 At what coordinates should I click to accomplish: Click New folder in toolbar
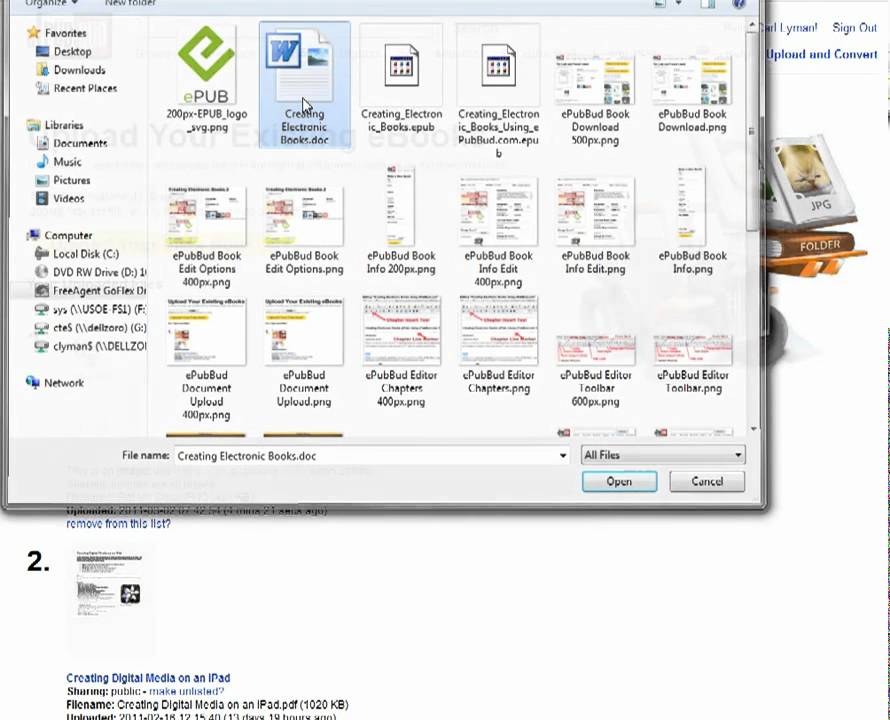point(130,3)
